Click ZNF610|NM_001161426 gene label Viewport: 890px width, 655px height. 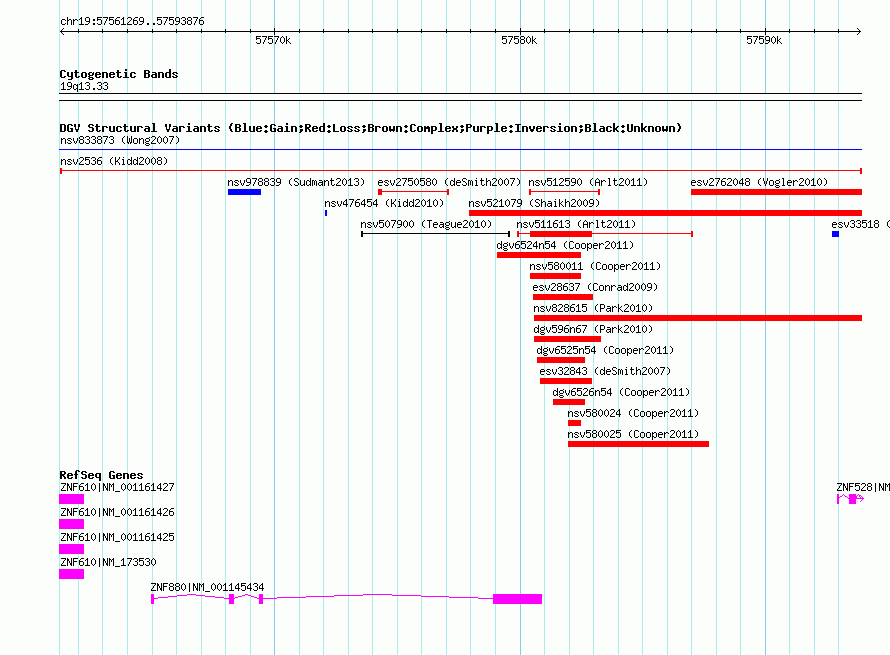[x=117, y=512]
